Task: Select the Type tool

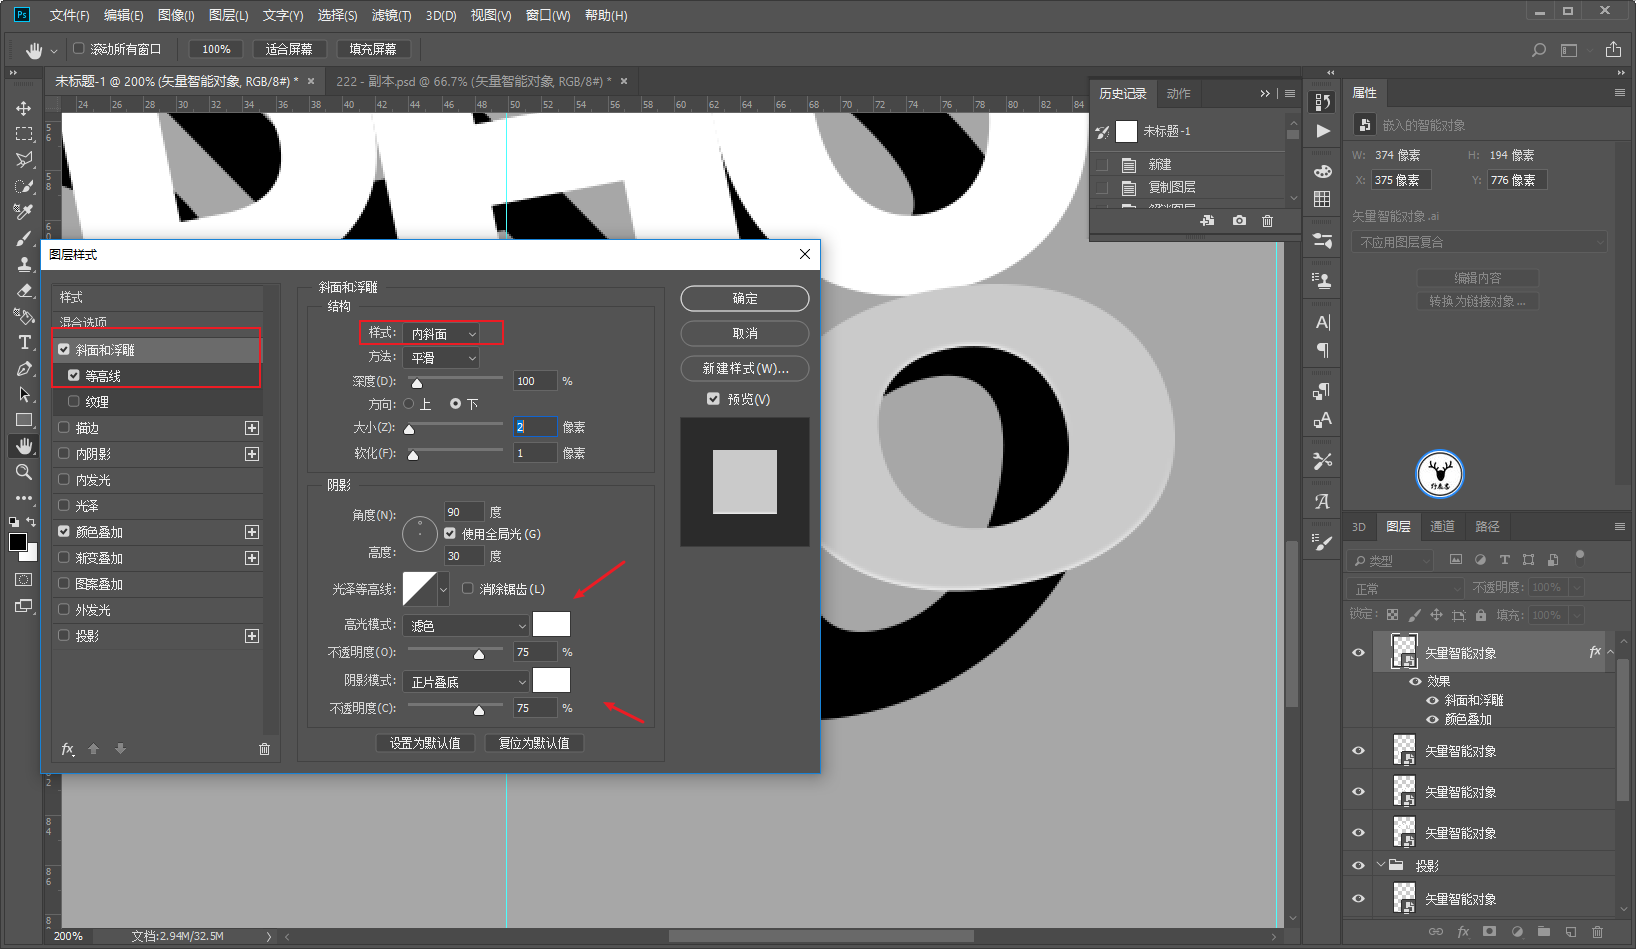Action: tap(24, 342)
